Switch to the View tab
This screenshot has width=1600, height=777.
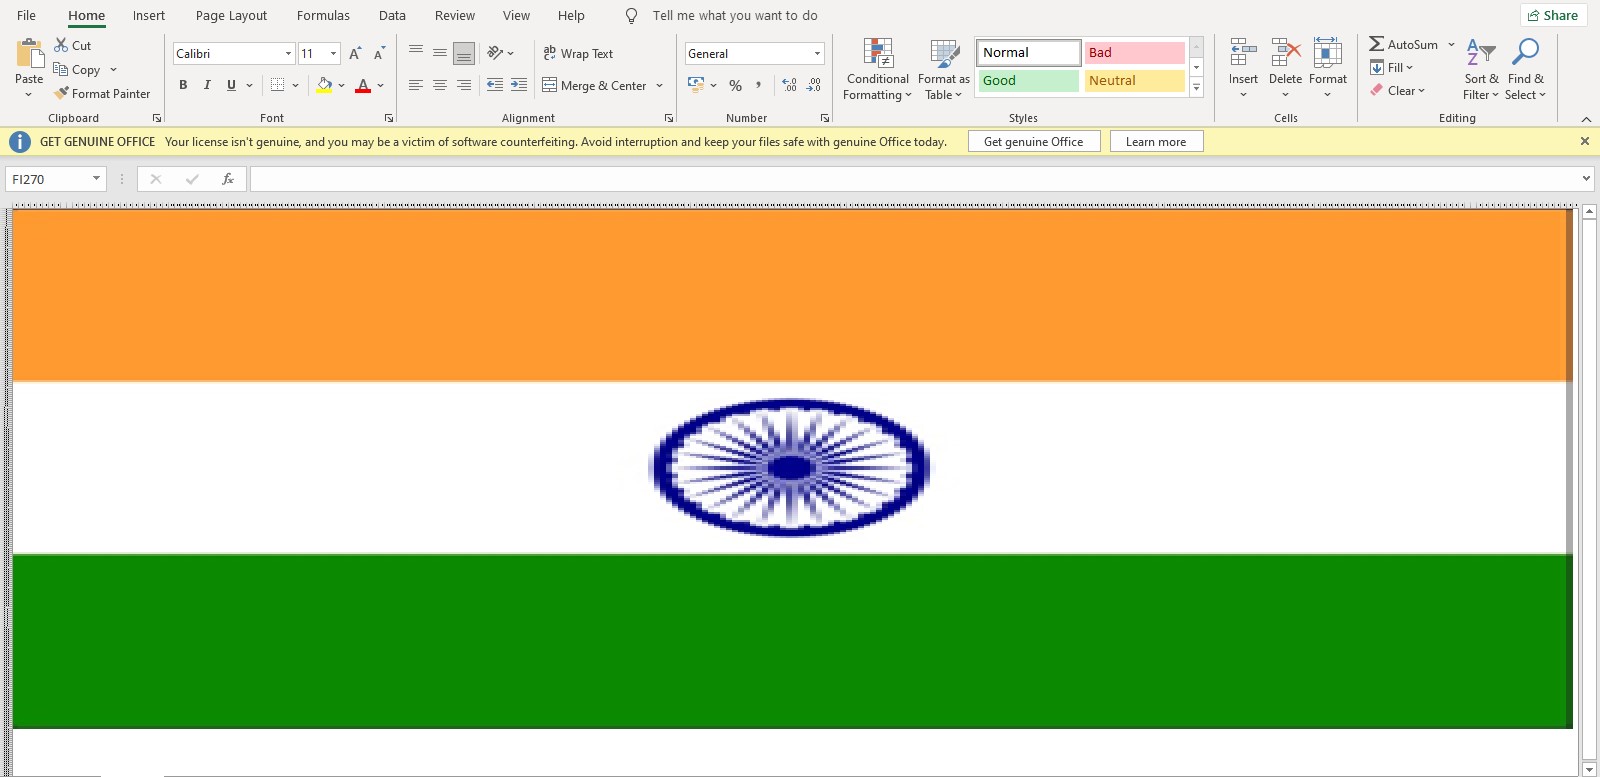[x=516, y=15]
